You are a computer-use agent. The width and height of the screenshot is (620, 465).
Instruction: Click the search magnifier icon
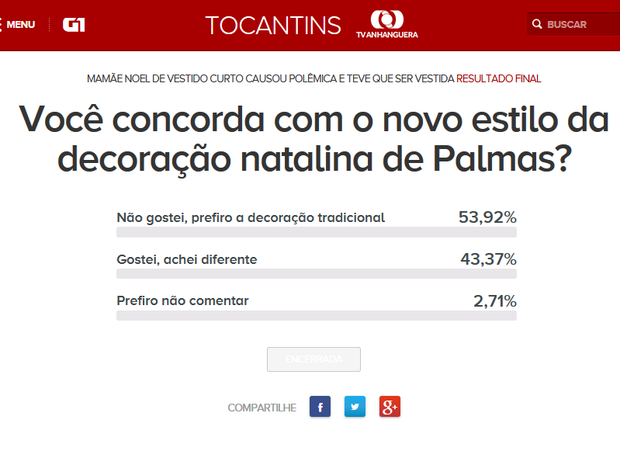pyautogui.click(x=539, y=24)
